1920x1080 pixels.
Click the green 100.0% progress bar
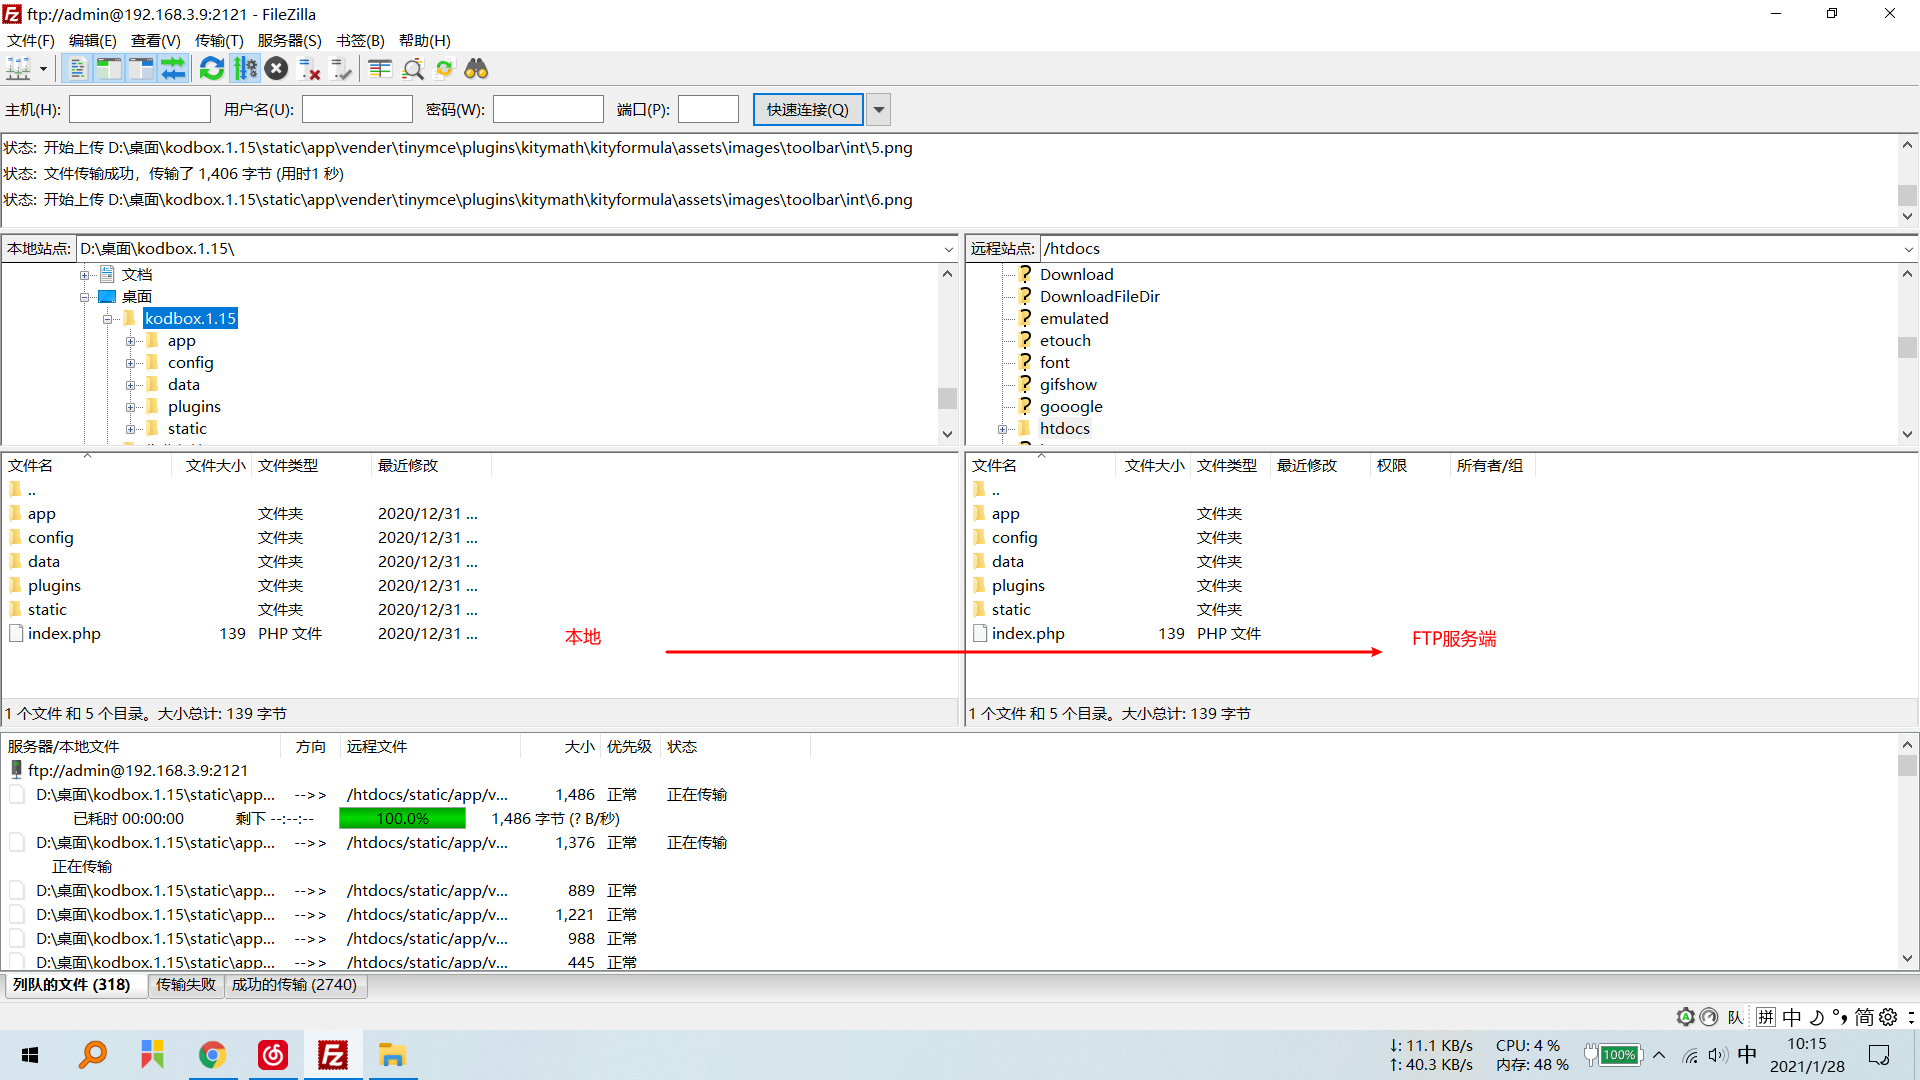tap(402, 819)
